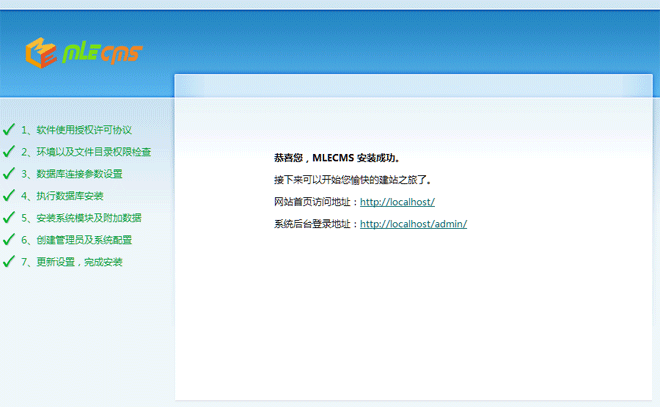Select the checkmark next to 数据库连接参数设置

pyautogui.click(x=9, y=174)
